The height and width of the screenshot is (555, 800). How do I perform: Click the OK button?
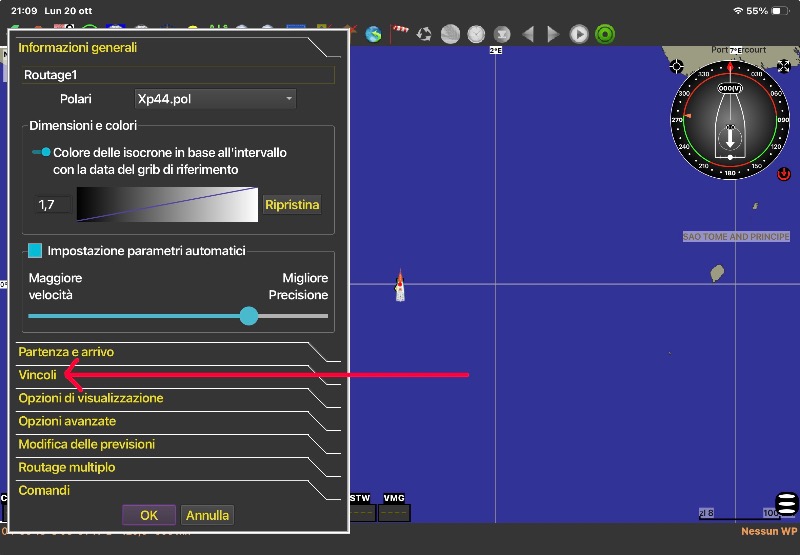coord(149,515)
